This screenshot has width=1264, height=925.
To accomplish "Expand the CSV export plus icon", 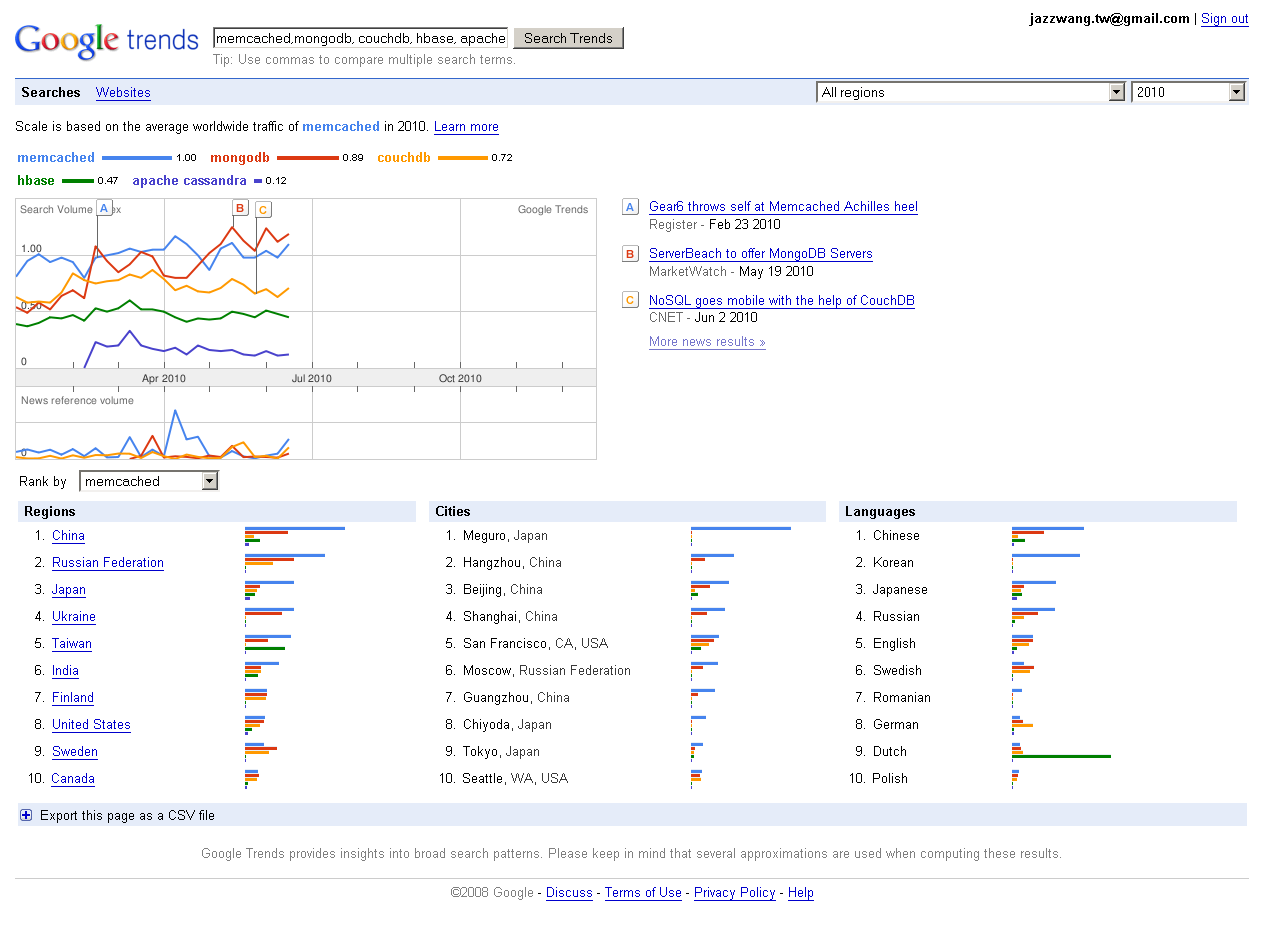I will coord(26,816).
